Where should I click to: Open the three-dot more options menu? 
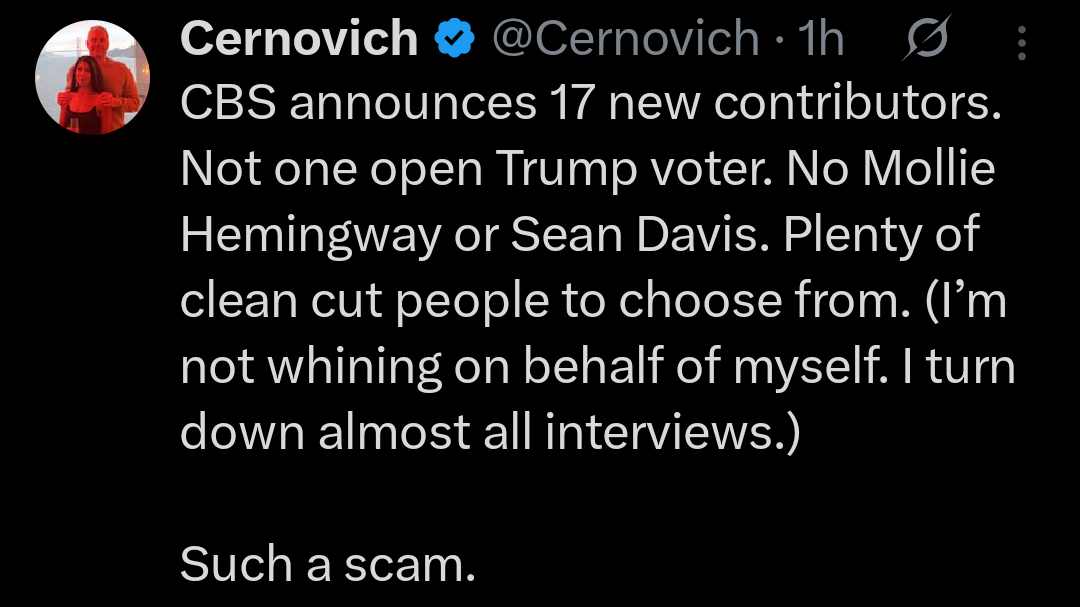pyautogui.click(x=1021, y=42)
